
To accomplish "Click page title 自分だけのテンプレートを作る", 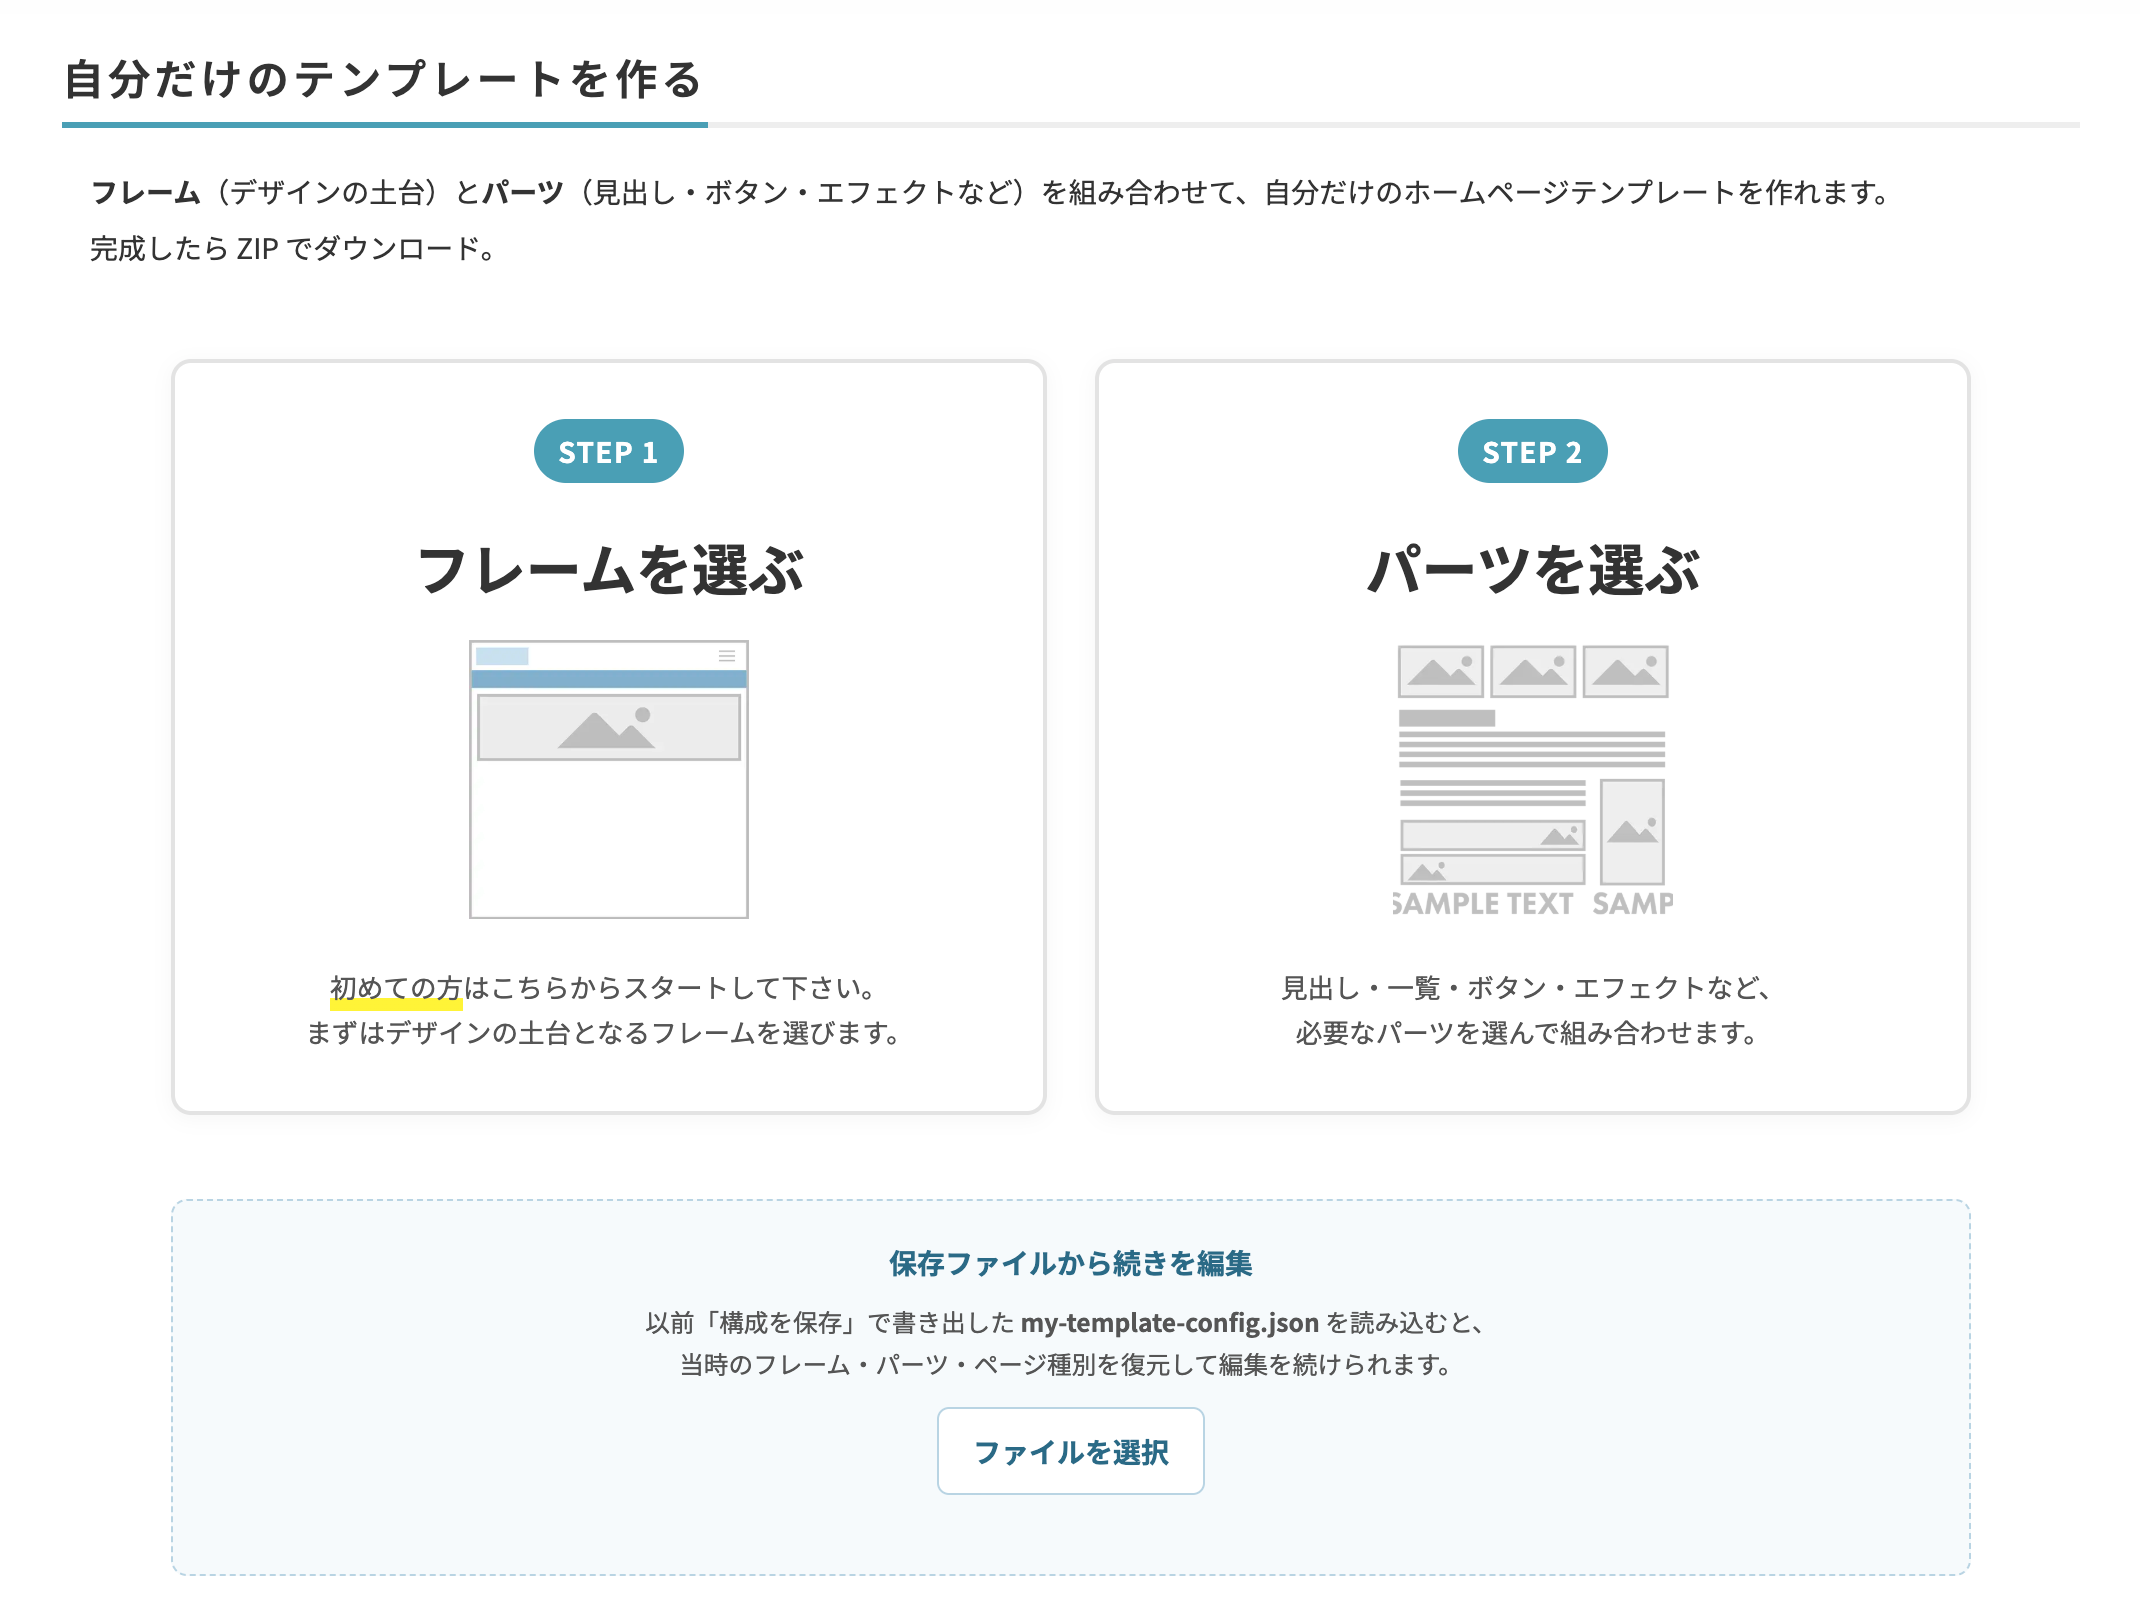I will (384, 80).
